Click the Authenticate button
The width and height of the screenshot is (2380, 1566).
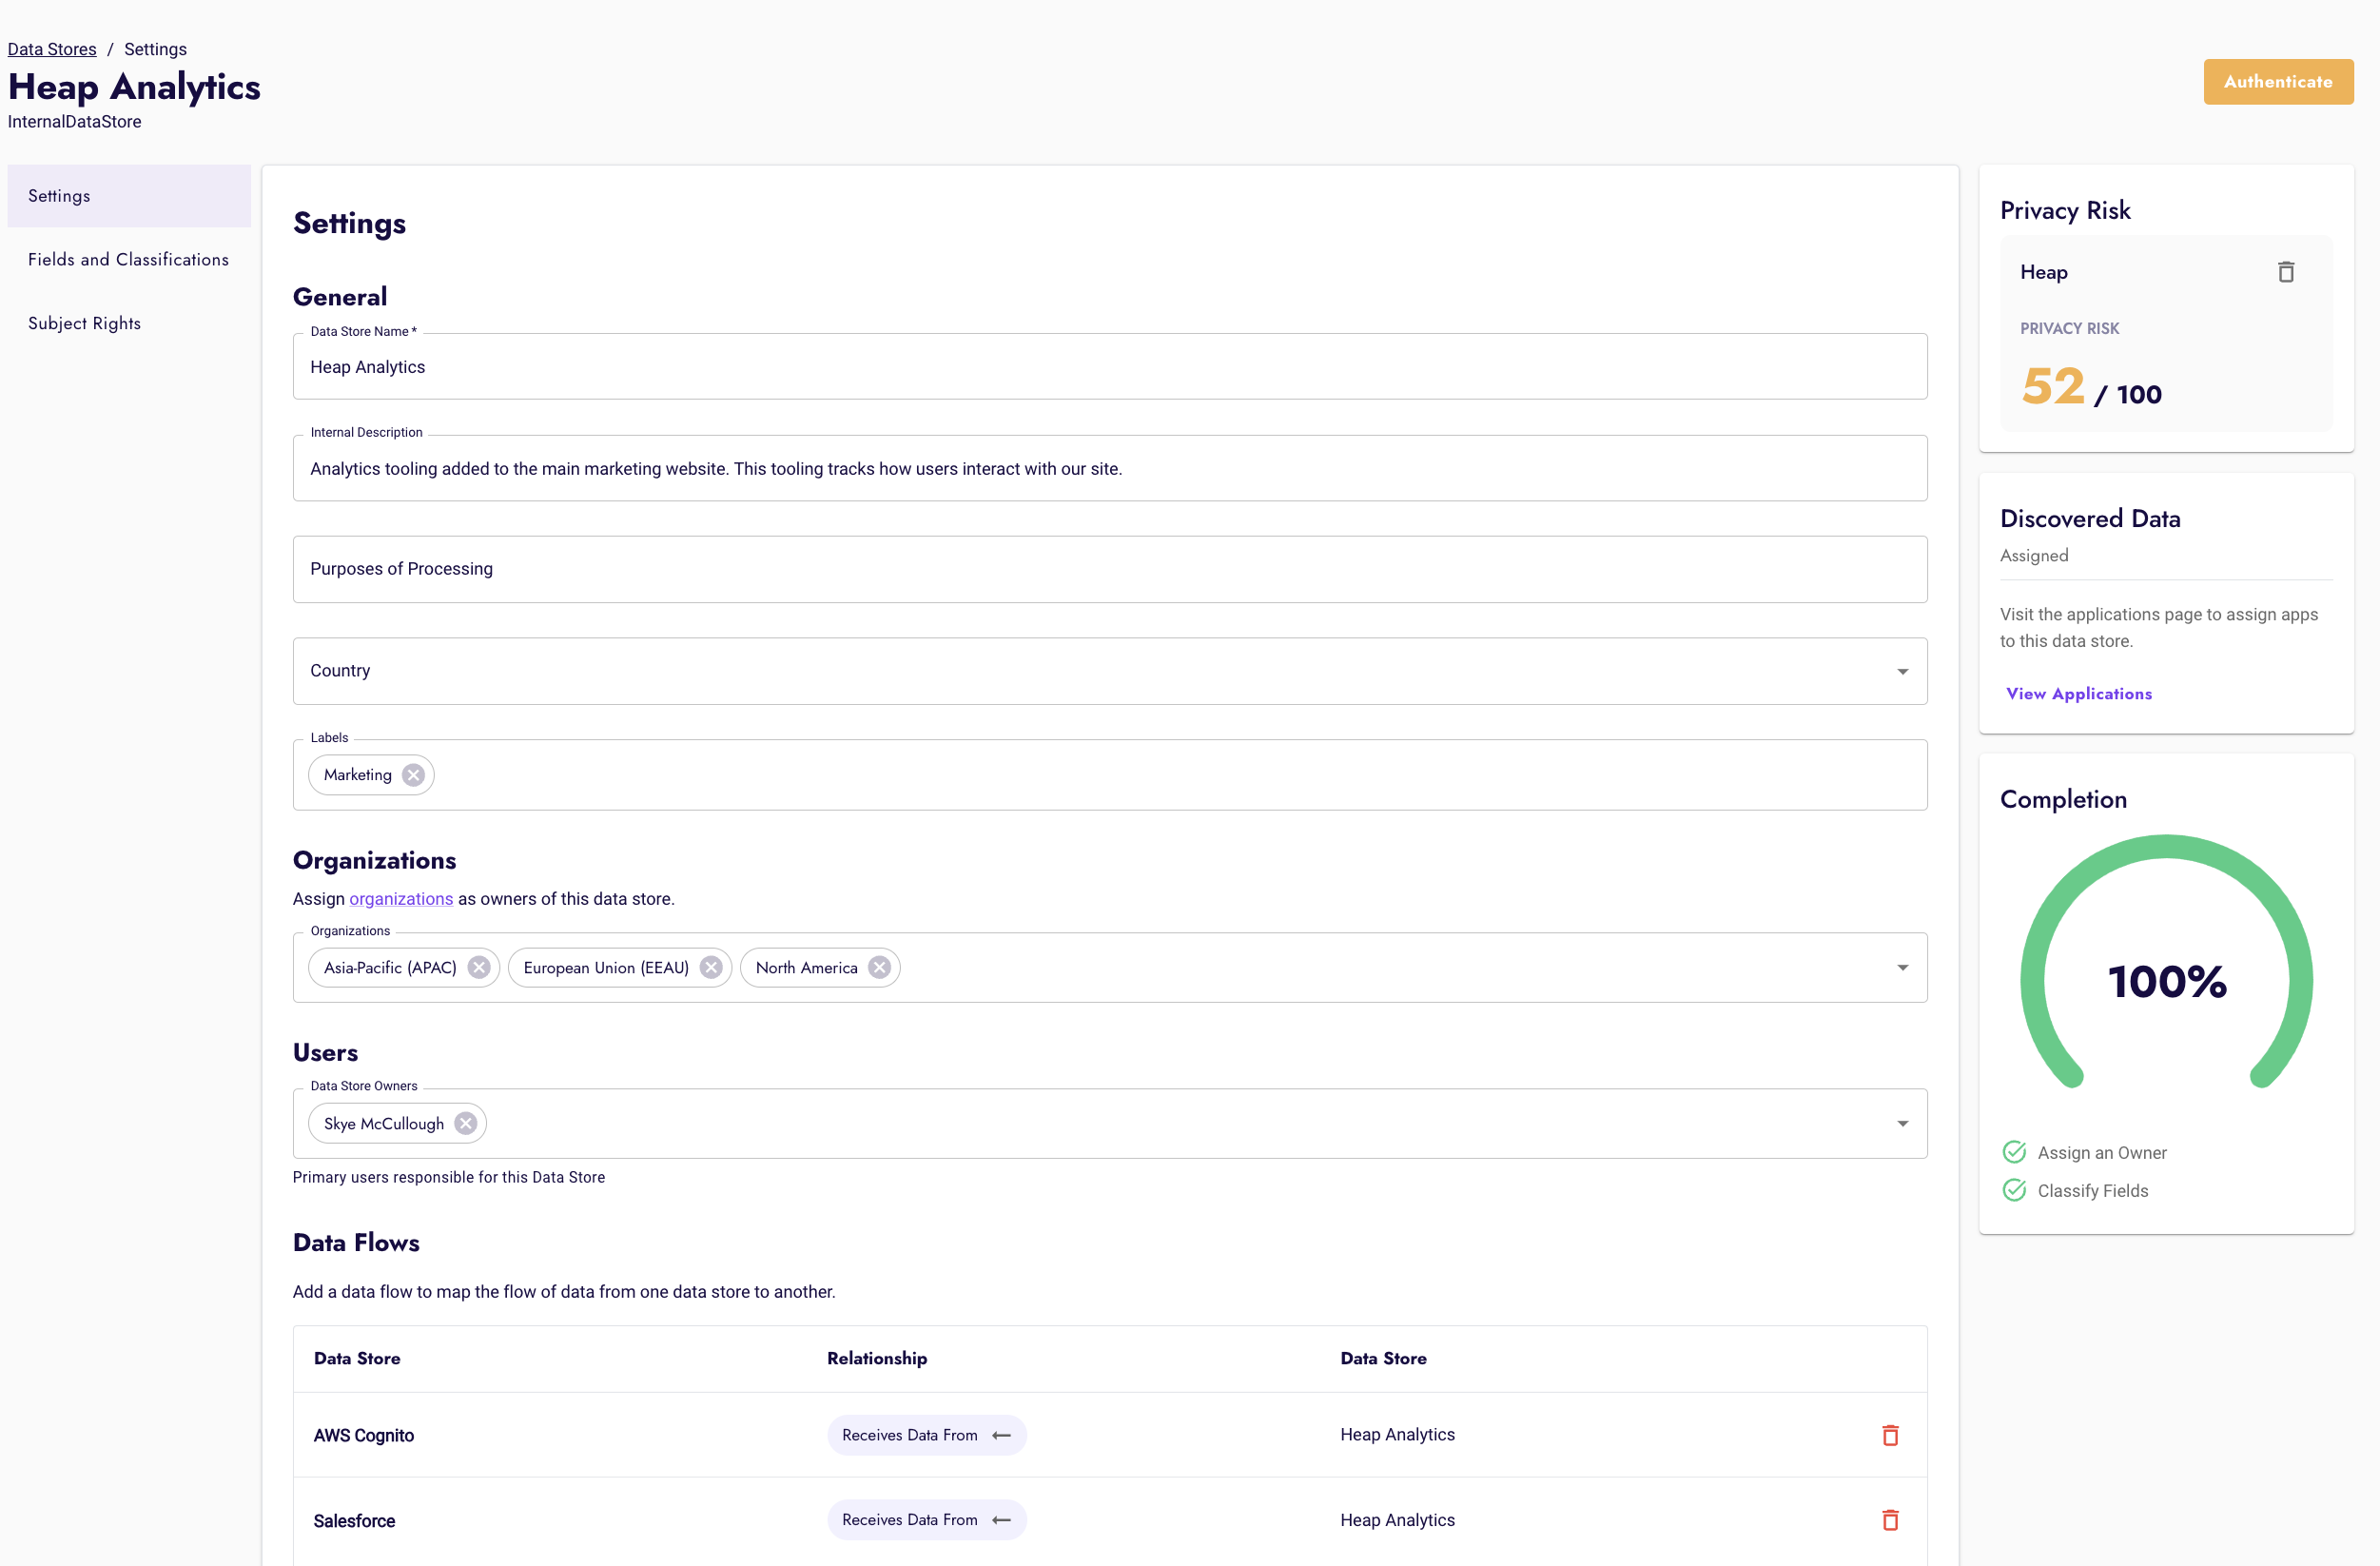coord(2278,82)
